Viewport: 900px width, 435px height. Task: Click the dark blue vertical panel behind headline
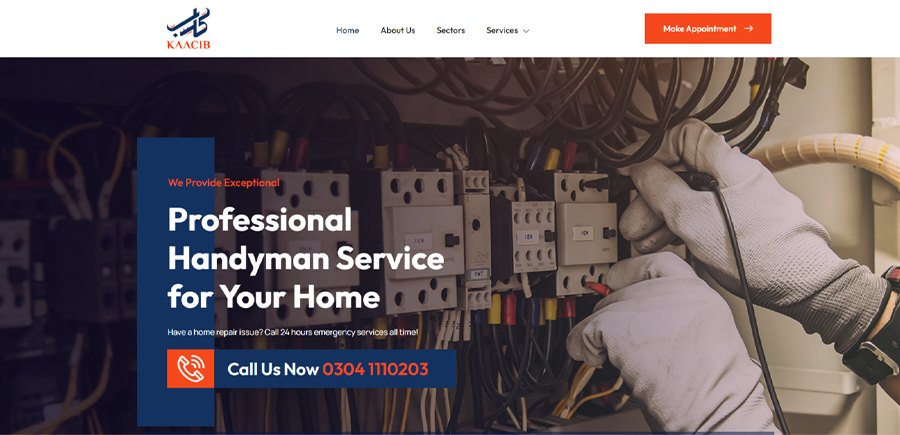[x=176, y=281]
